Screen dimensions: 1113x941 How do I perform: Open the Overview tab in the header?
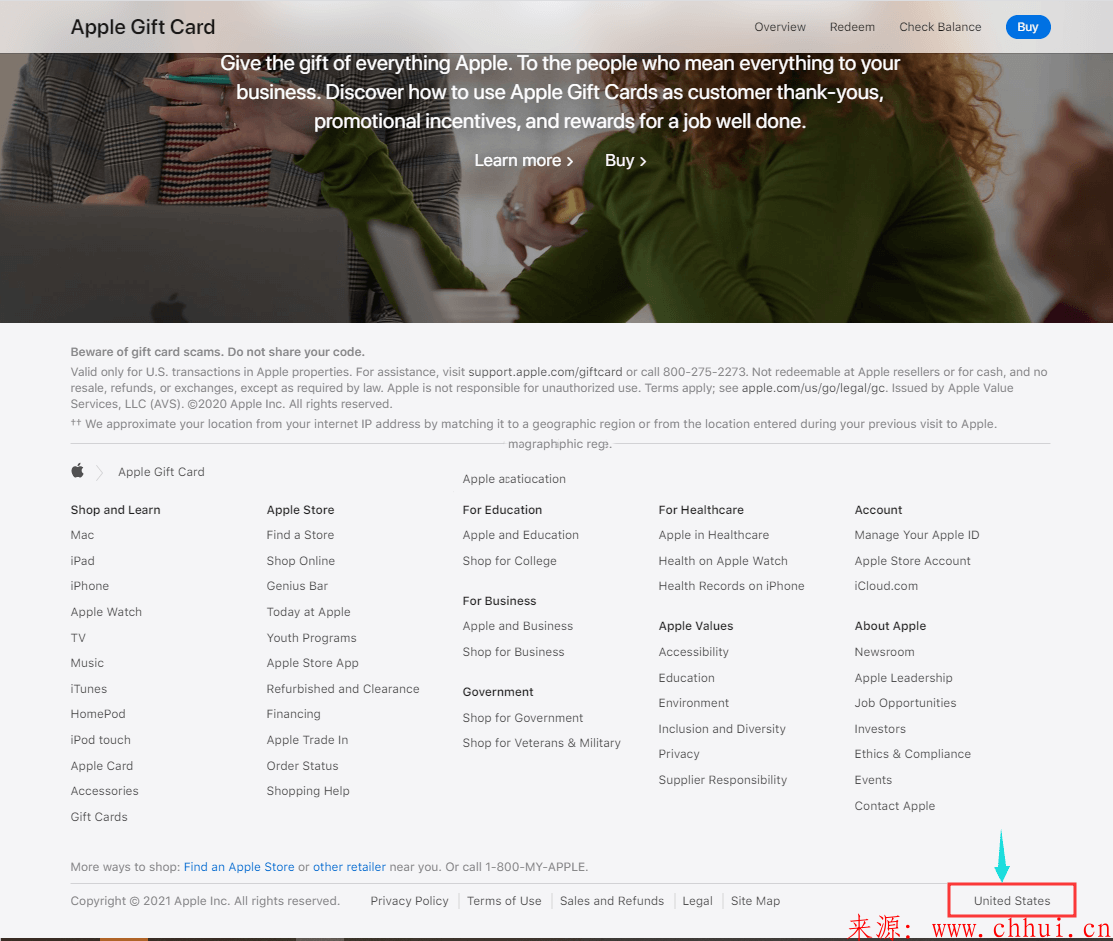pyautogui.click(x=779, y=27)
